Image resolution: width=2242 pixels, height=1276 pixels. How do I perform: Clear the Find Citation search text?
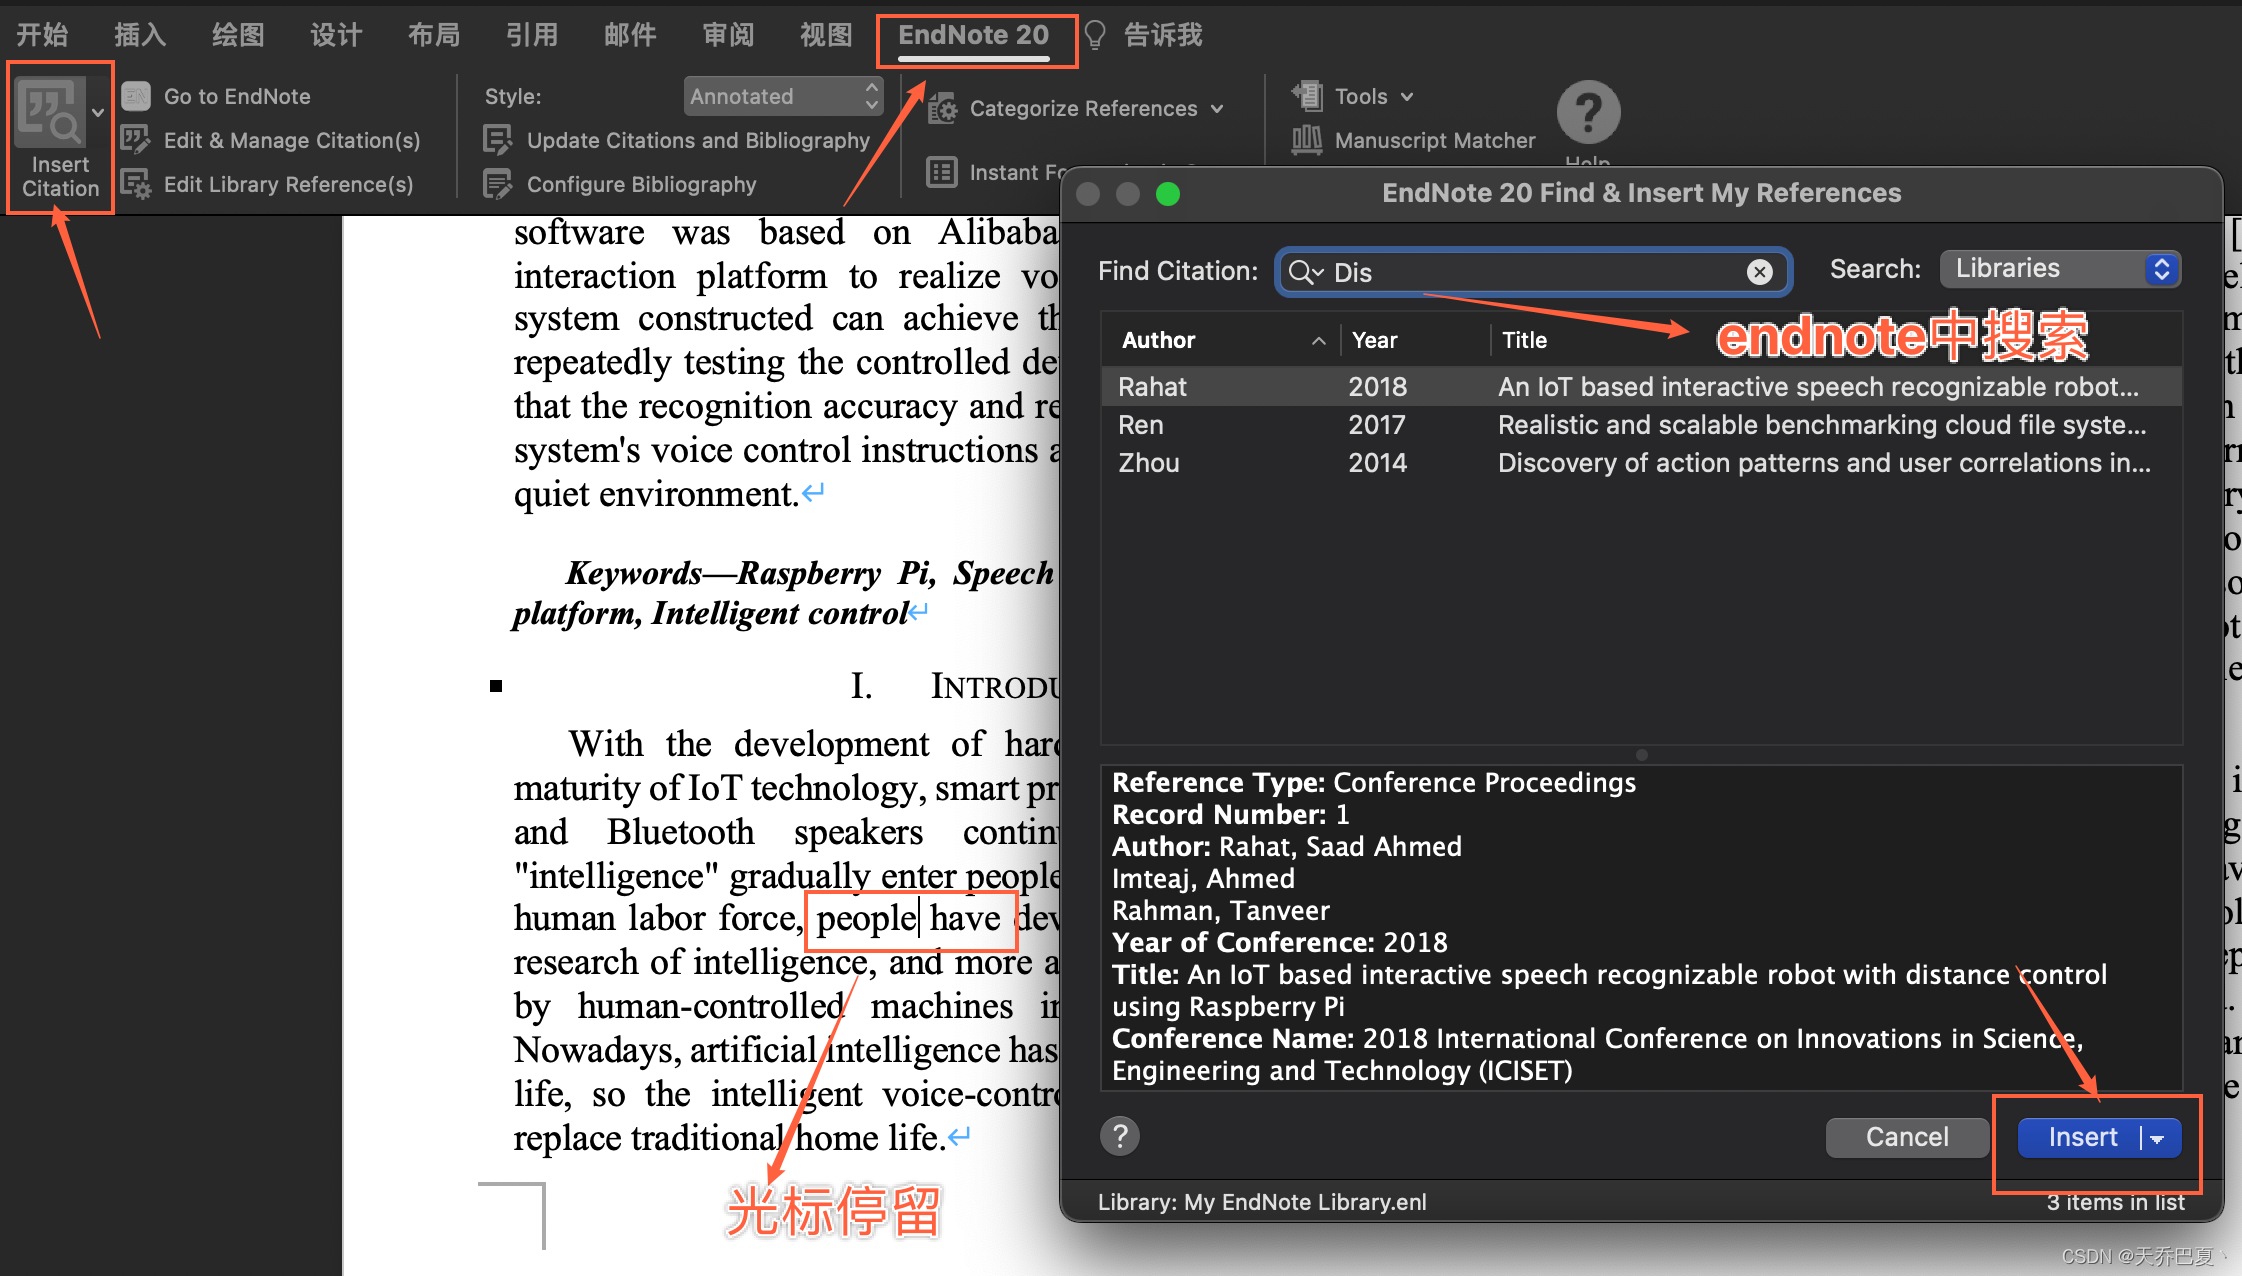click(1760, 272)
